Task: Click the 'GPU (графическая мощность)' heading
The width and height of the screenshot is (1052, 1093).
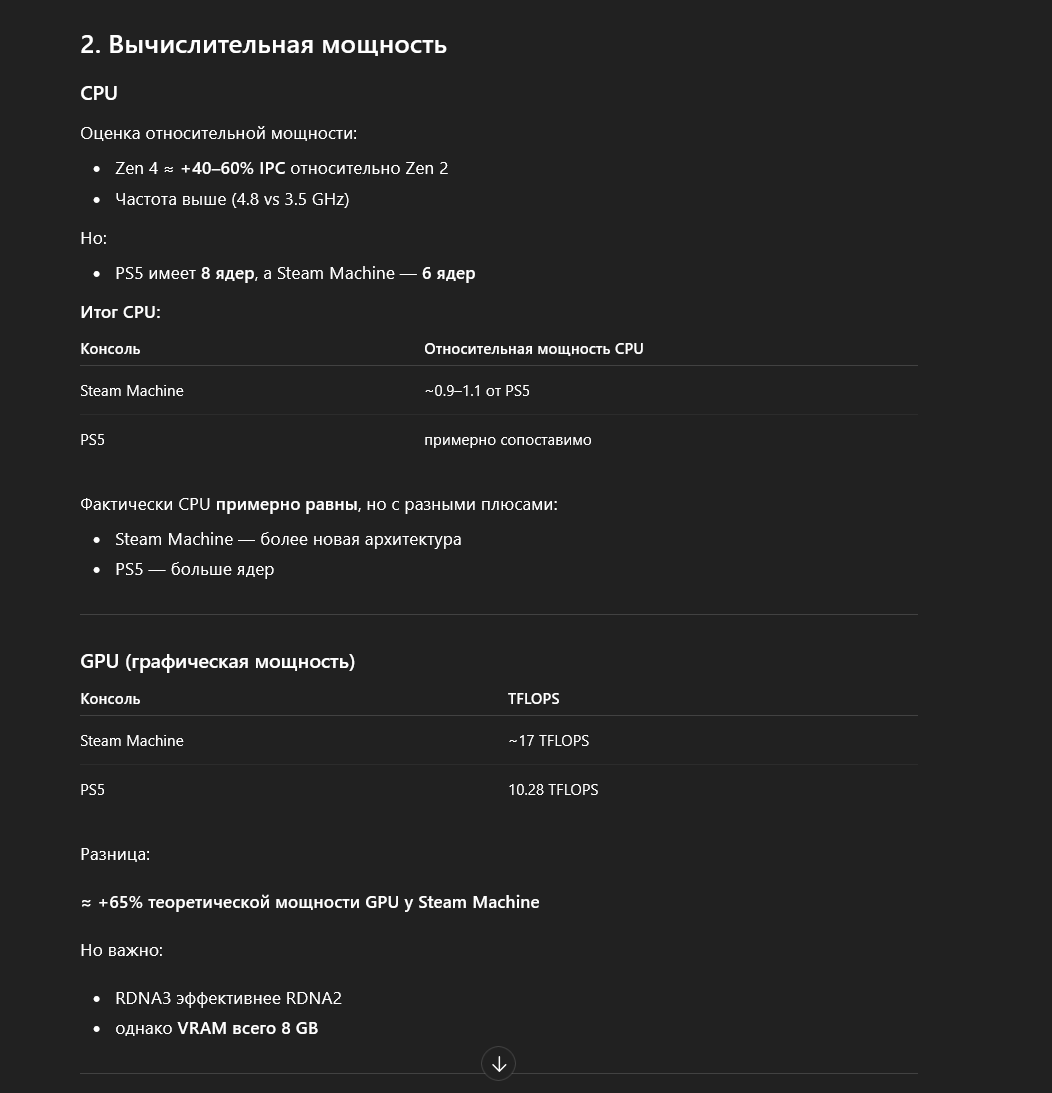Action: coord(218,662)
